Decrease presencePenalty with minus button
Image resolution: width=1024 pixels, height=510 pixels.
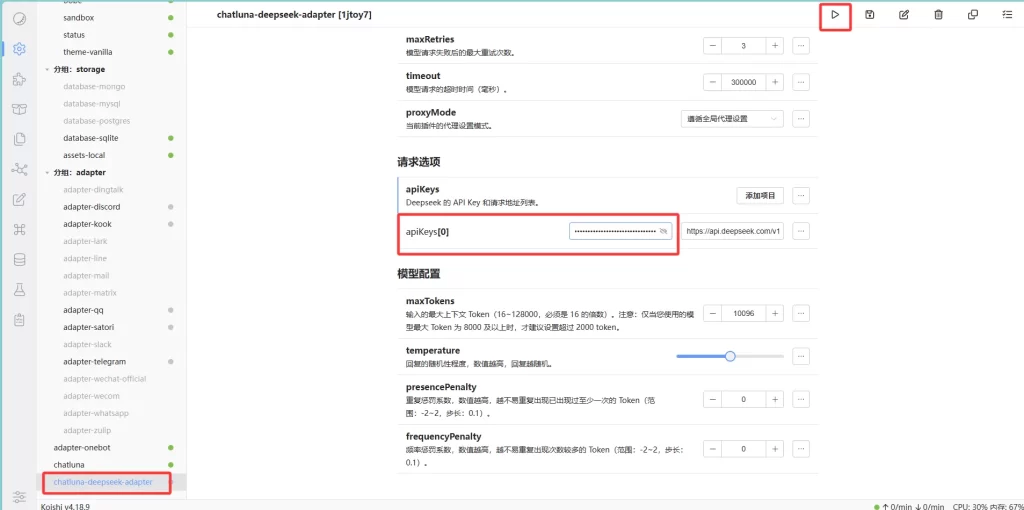click(x=712, y=399)
